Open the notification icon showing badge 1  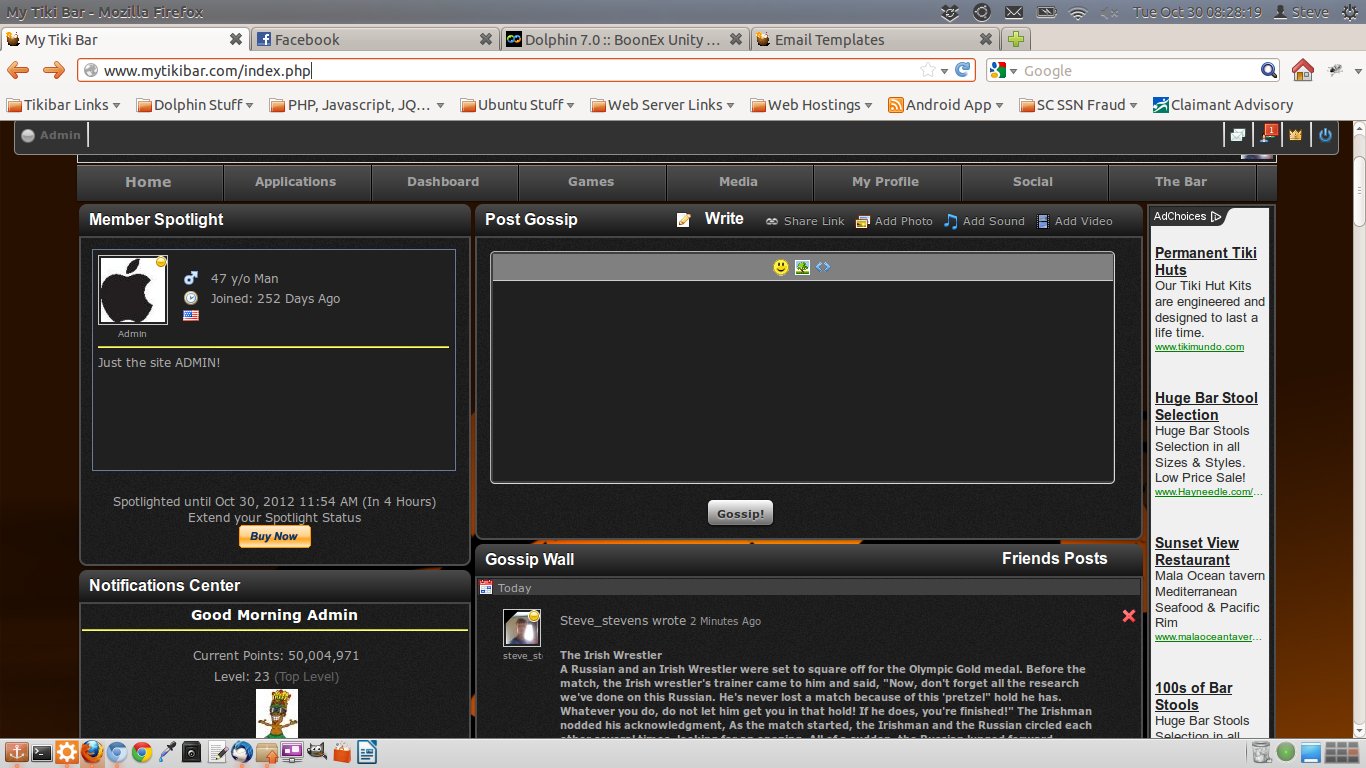(1268, 134)
